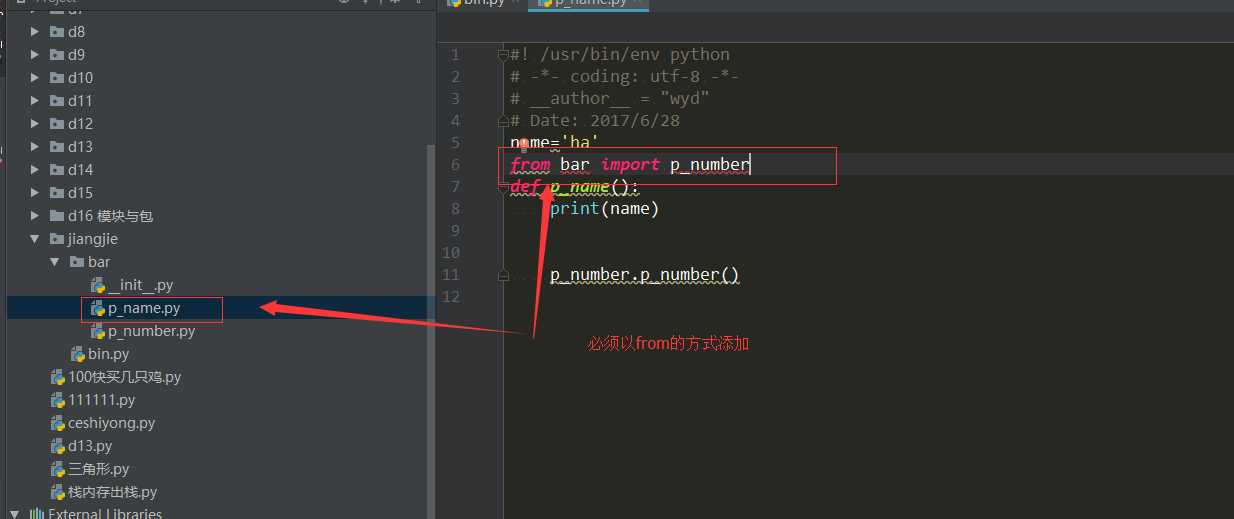
Task: Click the d12 folder icon
Action: point(57,124)
